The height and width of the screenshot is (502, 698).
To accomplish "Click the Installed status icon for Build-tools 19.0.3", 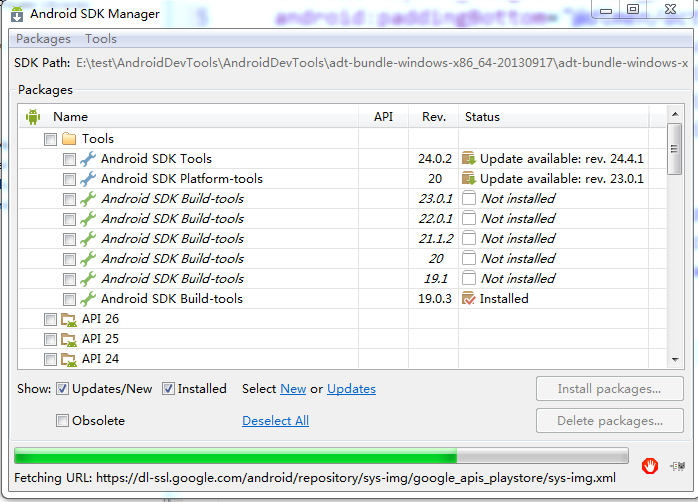I will tap(469, 299).
